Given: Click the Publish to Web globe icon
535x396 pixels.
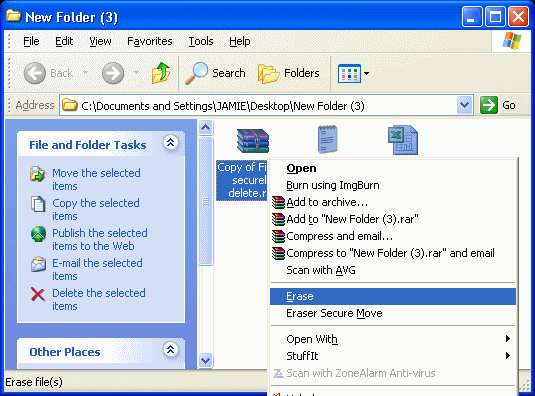Looking at the screenshot, I should 38,234.
